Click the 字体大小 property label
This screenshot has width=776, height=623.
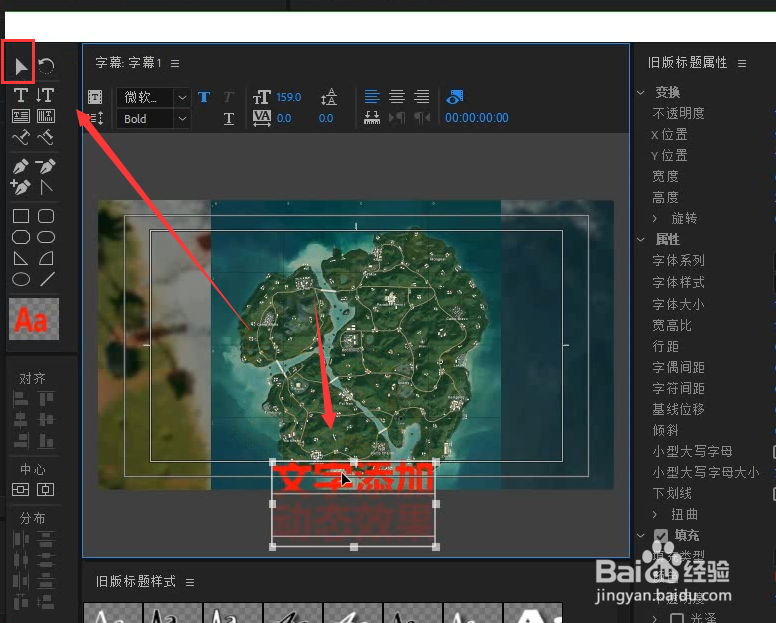click(679, 304)
